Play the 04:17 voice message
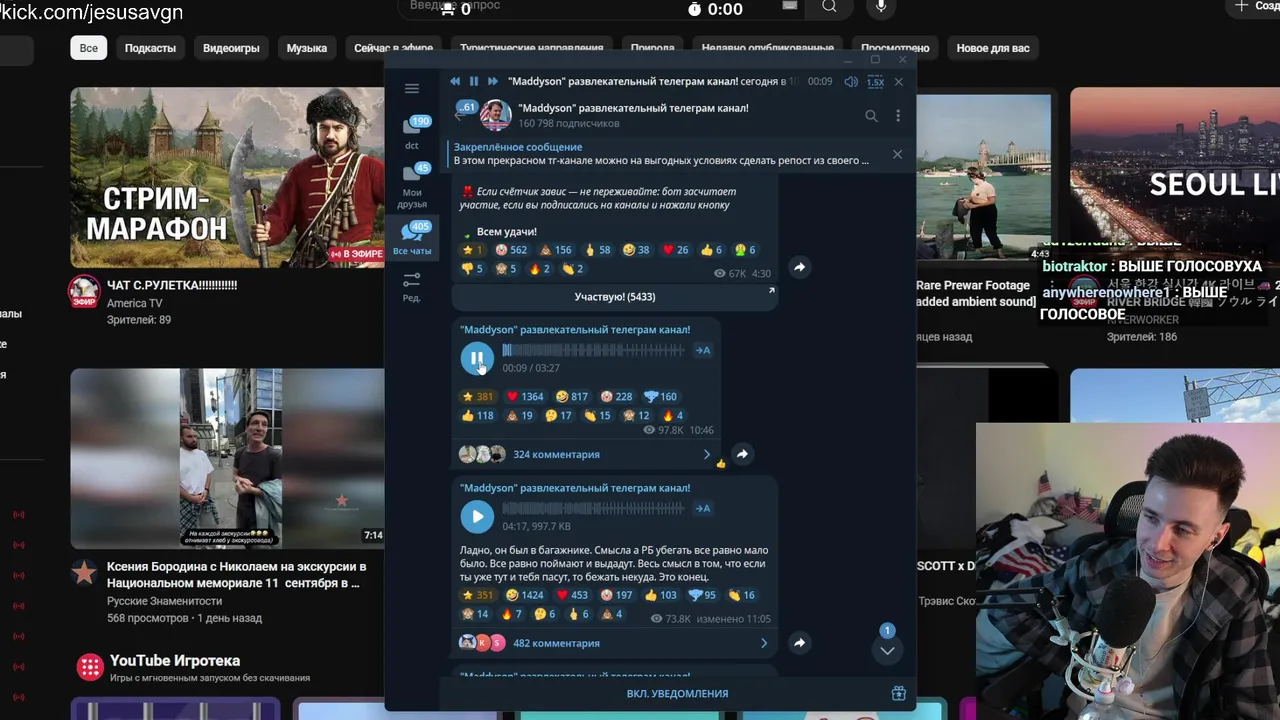The height and width of the screenshot is (720, 1280). (477, 516)
